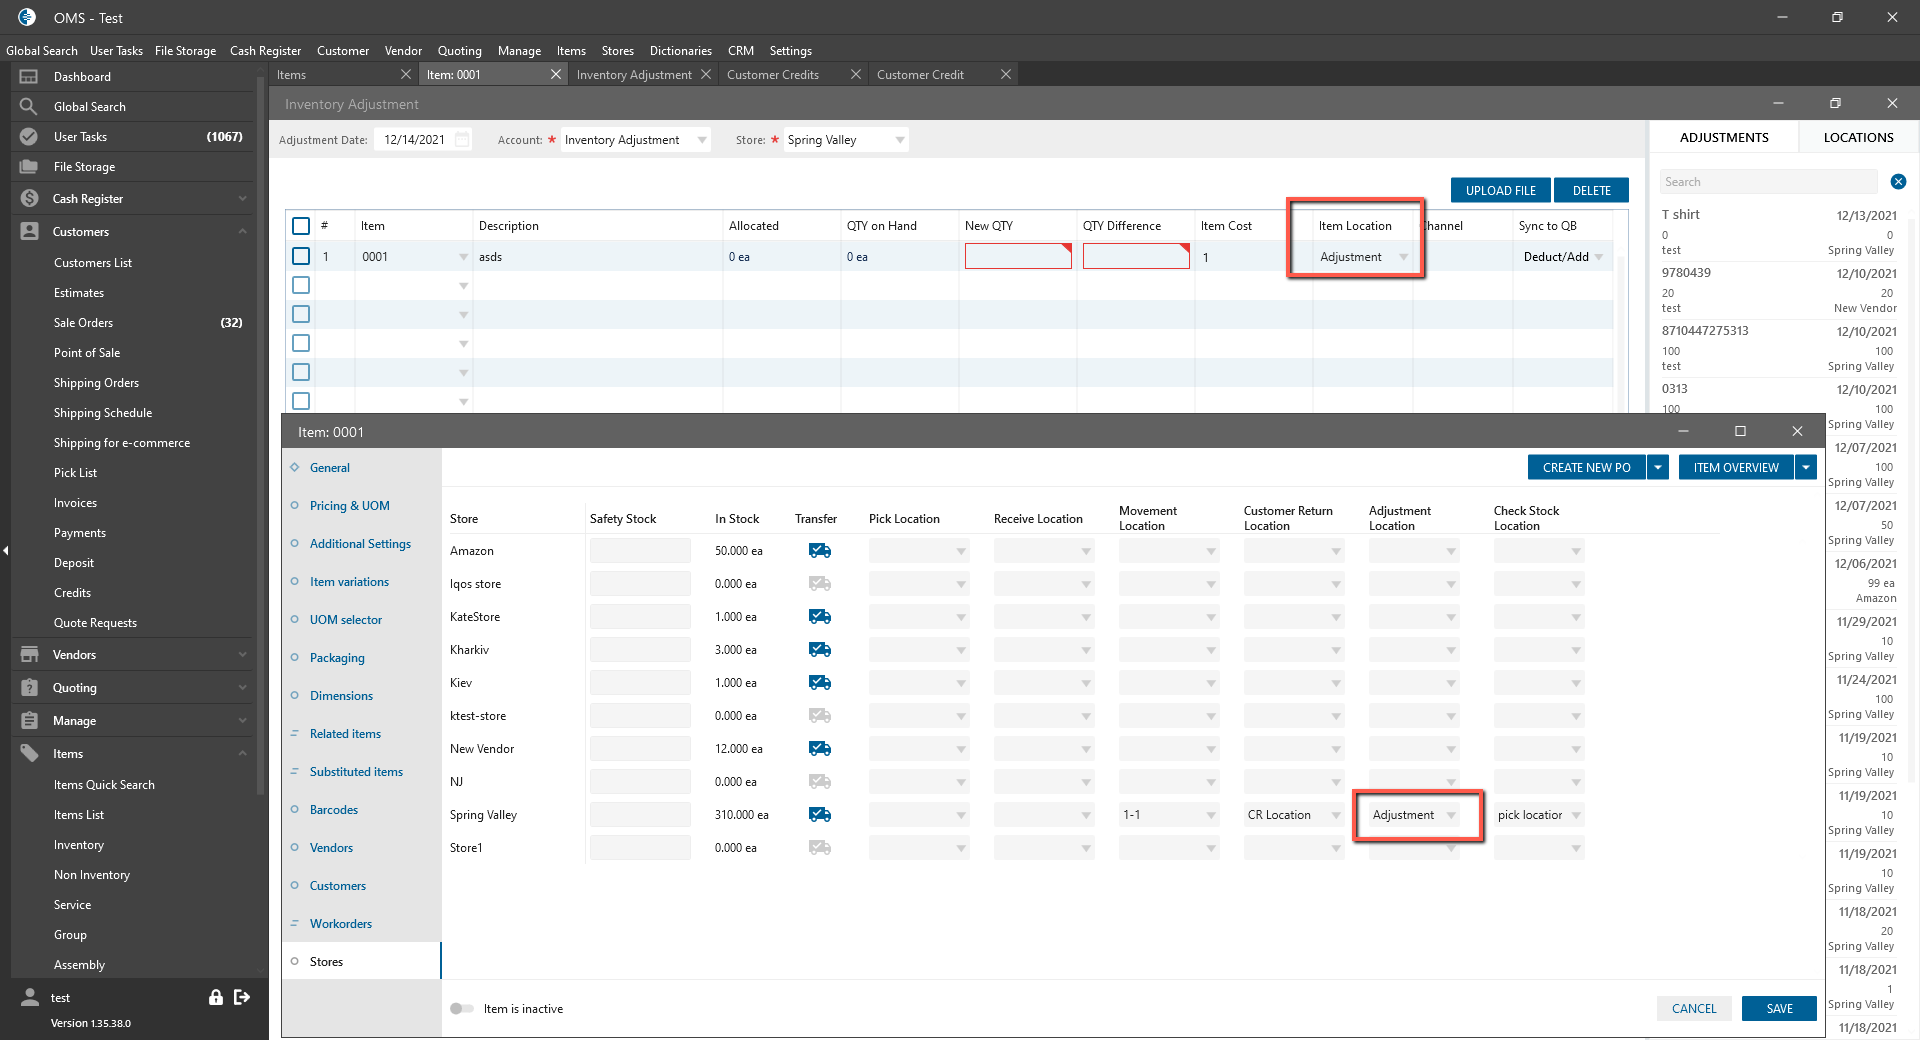Toggle the Item is inactive switch
Screen dimensions: 1920x1040
(461, 1009)
